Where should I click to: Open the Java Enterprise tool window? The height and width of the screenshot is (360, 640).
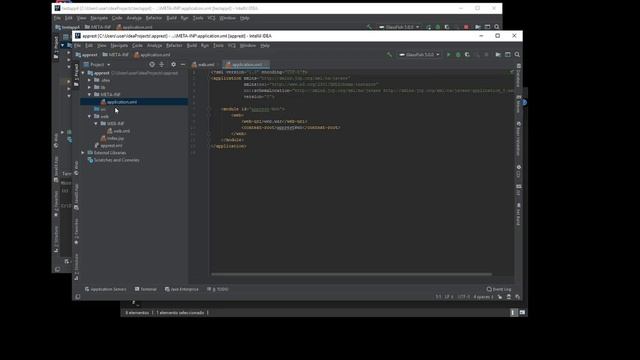coord(182,289)
